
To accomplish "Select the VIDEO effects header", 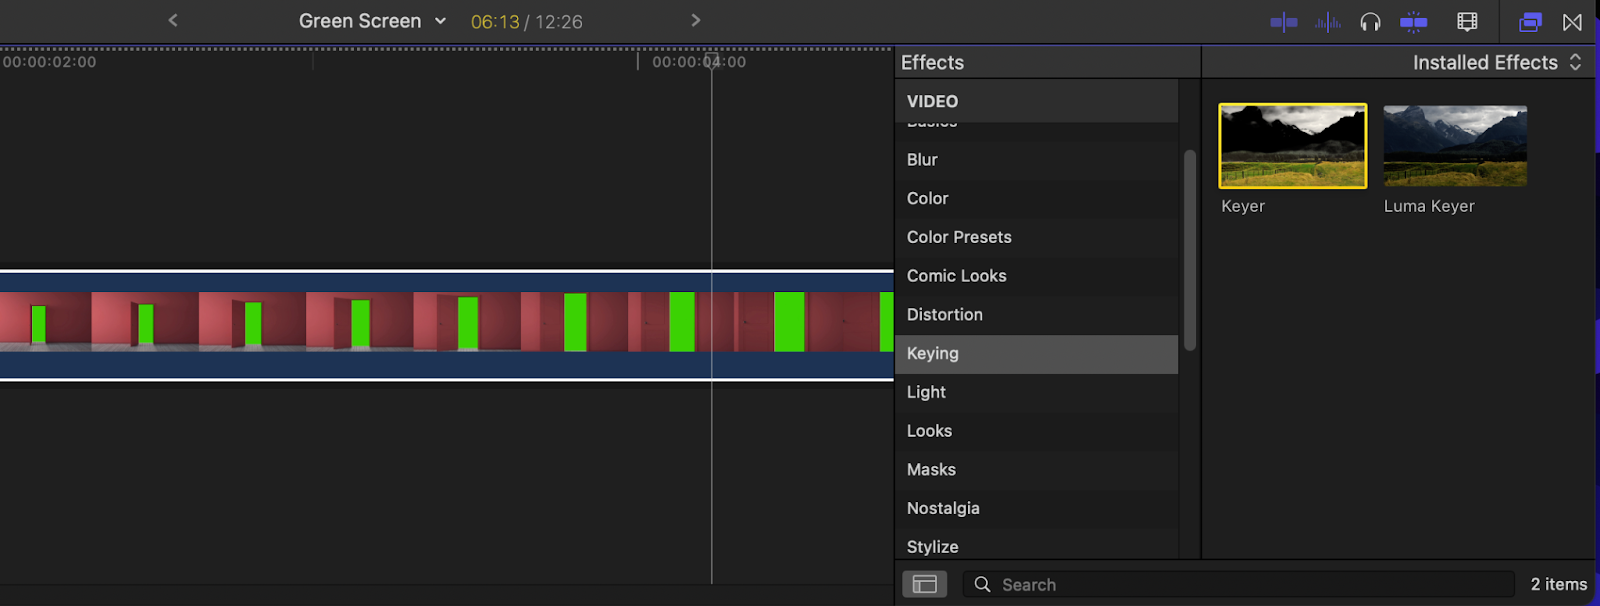I will [x=1036, y=101].
